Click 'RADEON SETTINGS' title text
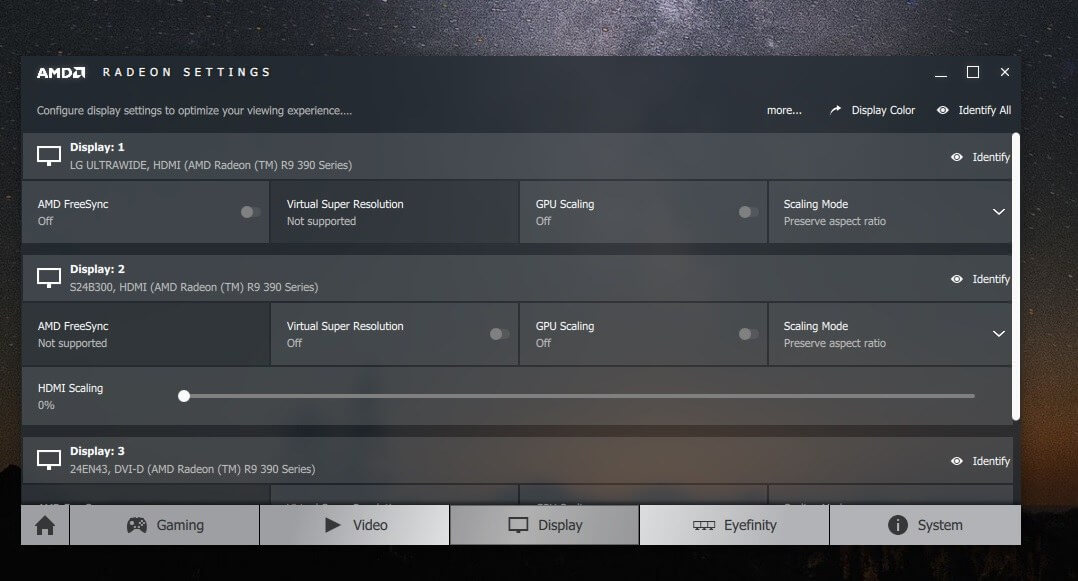The height and width of the screenshot is (581, 1078). click(x=186, y=72)
